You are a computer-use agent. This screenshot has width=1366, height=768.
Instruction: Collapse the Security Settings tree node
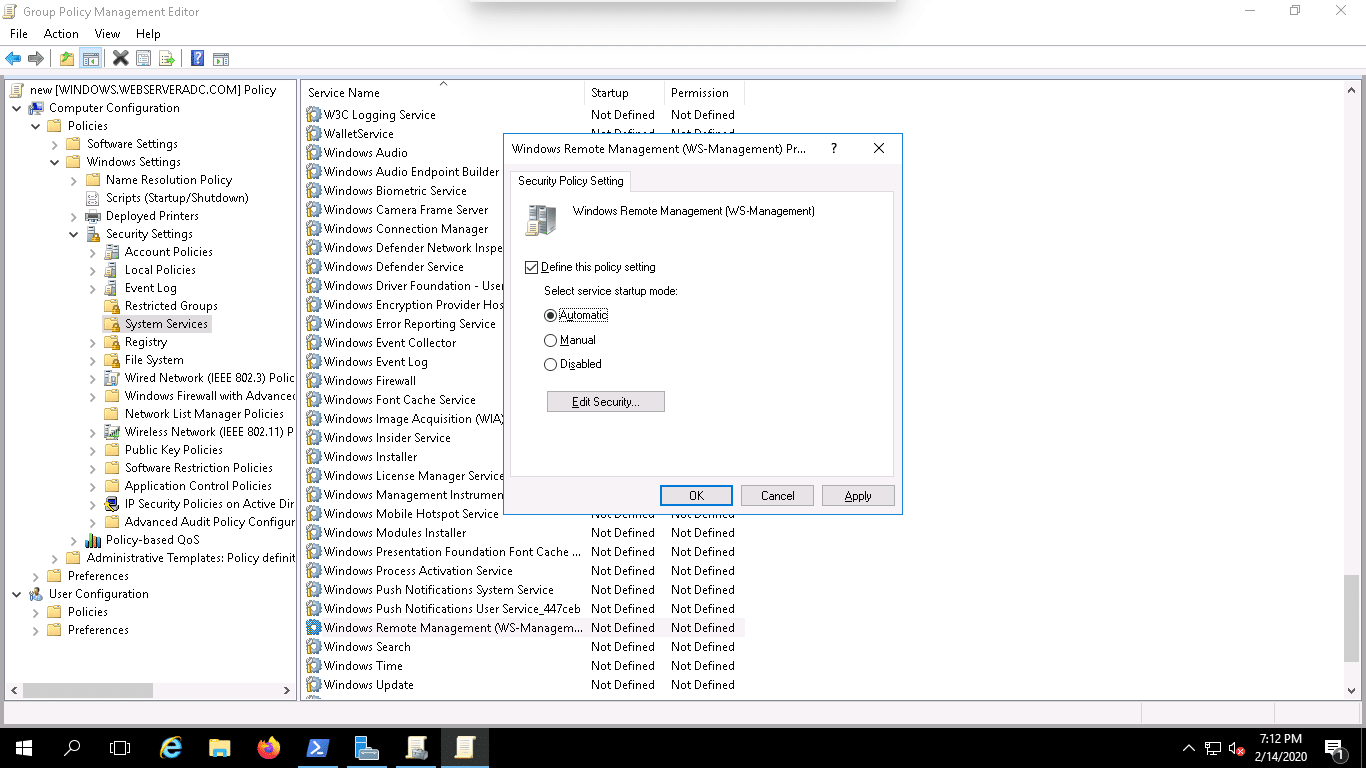click(x=74, y=234)
